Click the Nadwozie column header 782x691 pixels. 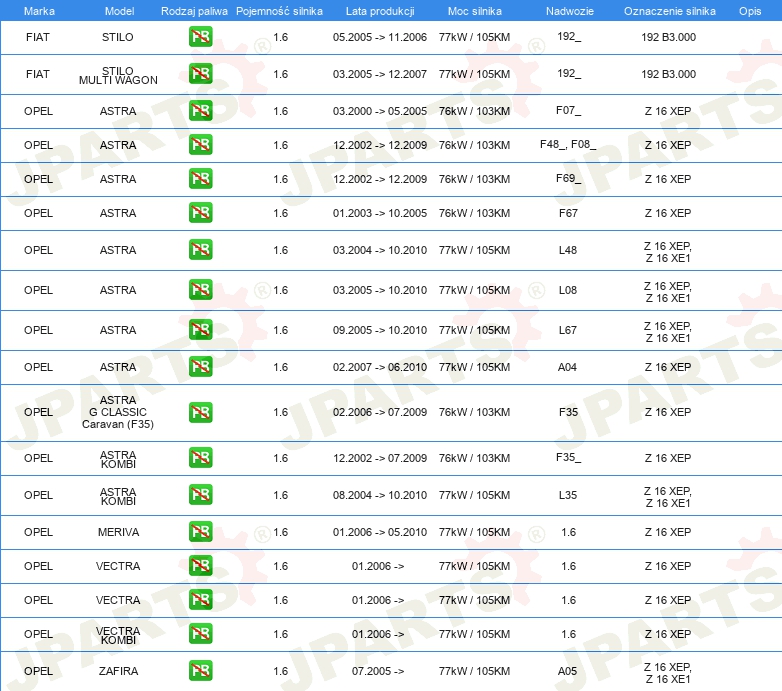[x=570, y=11]
